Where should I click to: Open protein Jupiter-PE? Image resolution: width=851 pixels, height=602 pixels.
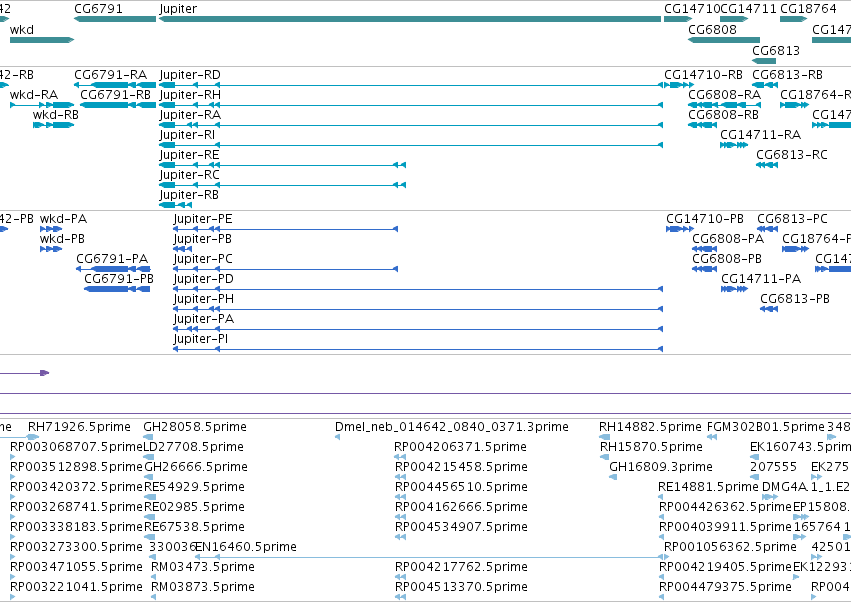click(x=285, y=229)
